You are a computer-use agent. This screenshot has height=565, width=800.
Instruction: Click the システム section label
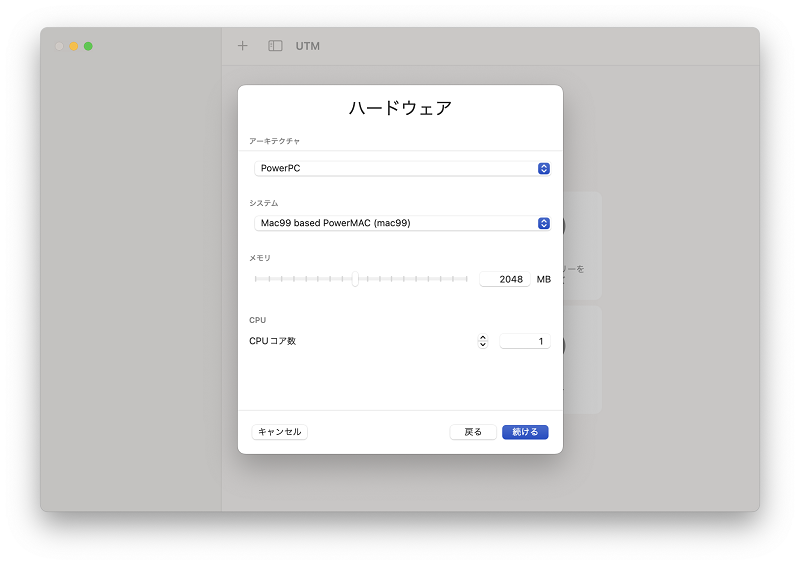pyautogui.click(x=264, y=203)
